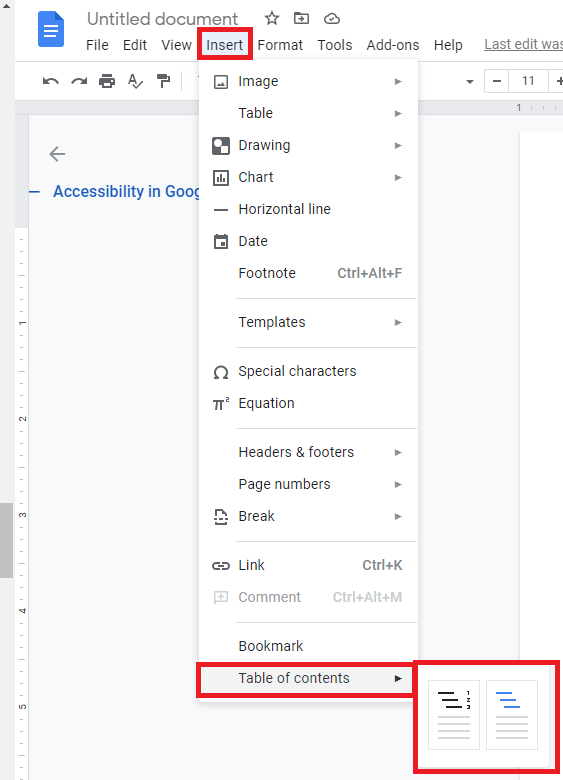Decrease font size with minus button

pos(496,81)
